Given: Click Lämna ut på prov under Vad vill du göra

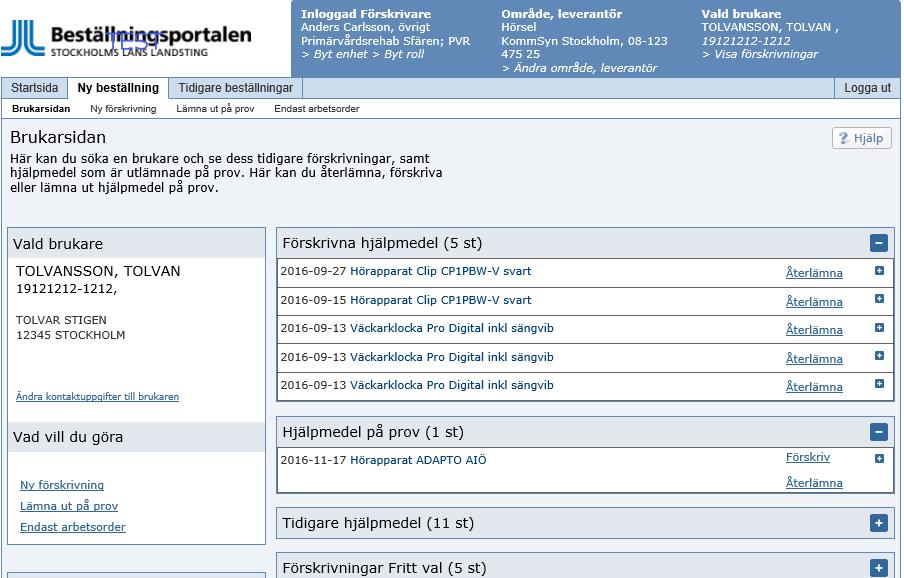Looking at the screenshot, I should (69, 506).
